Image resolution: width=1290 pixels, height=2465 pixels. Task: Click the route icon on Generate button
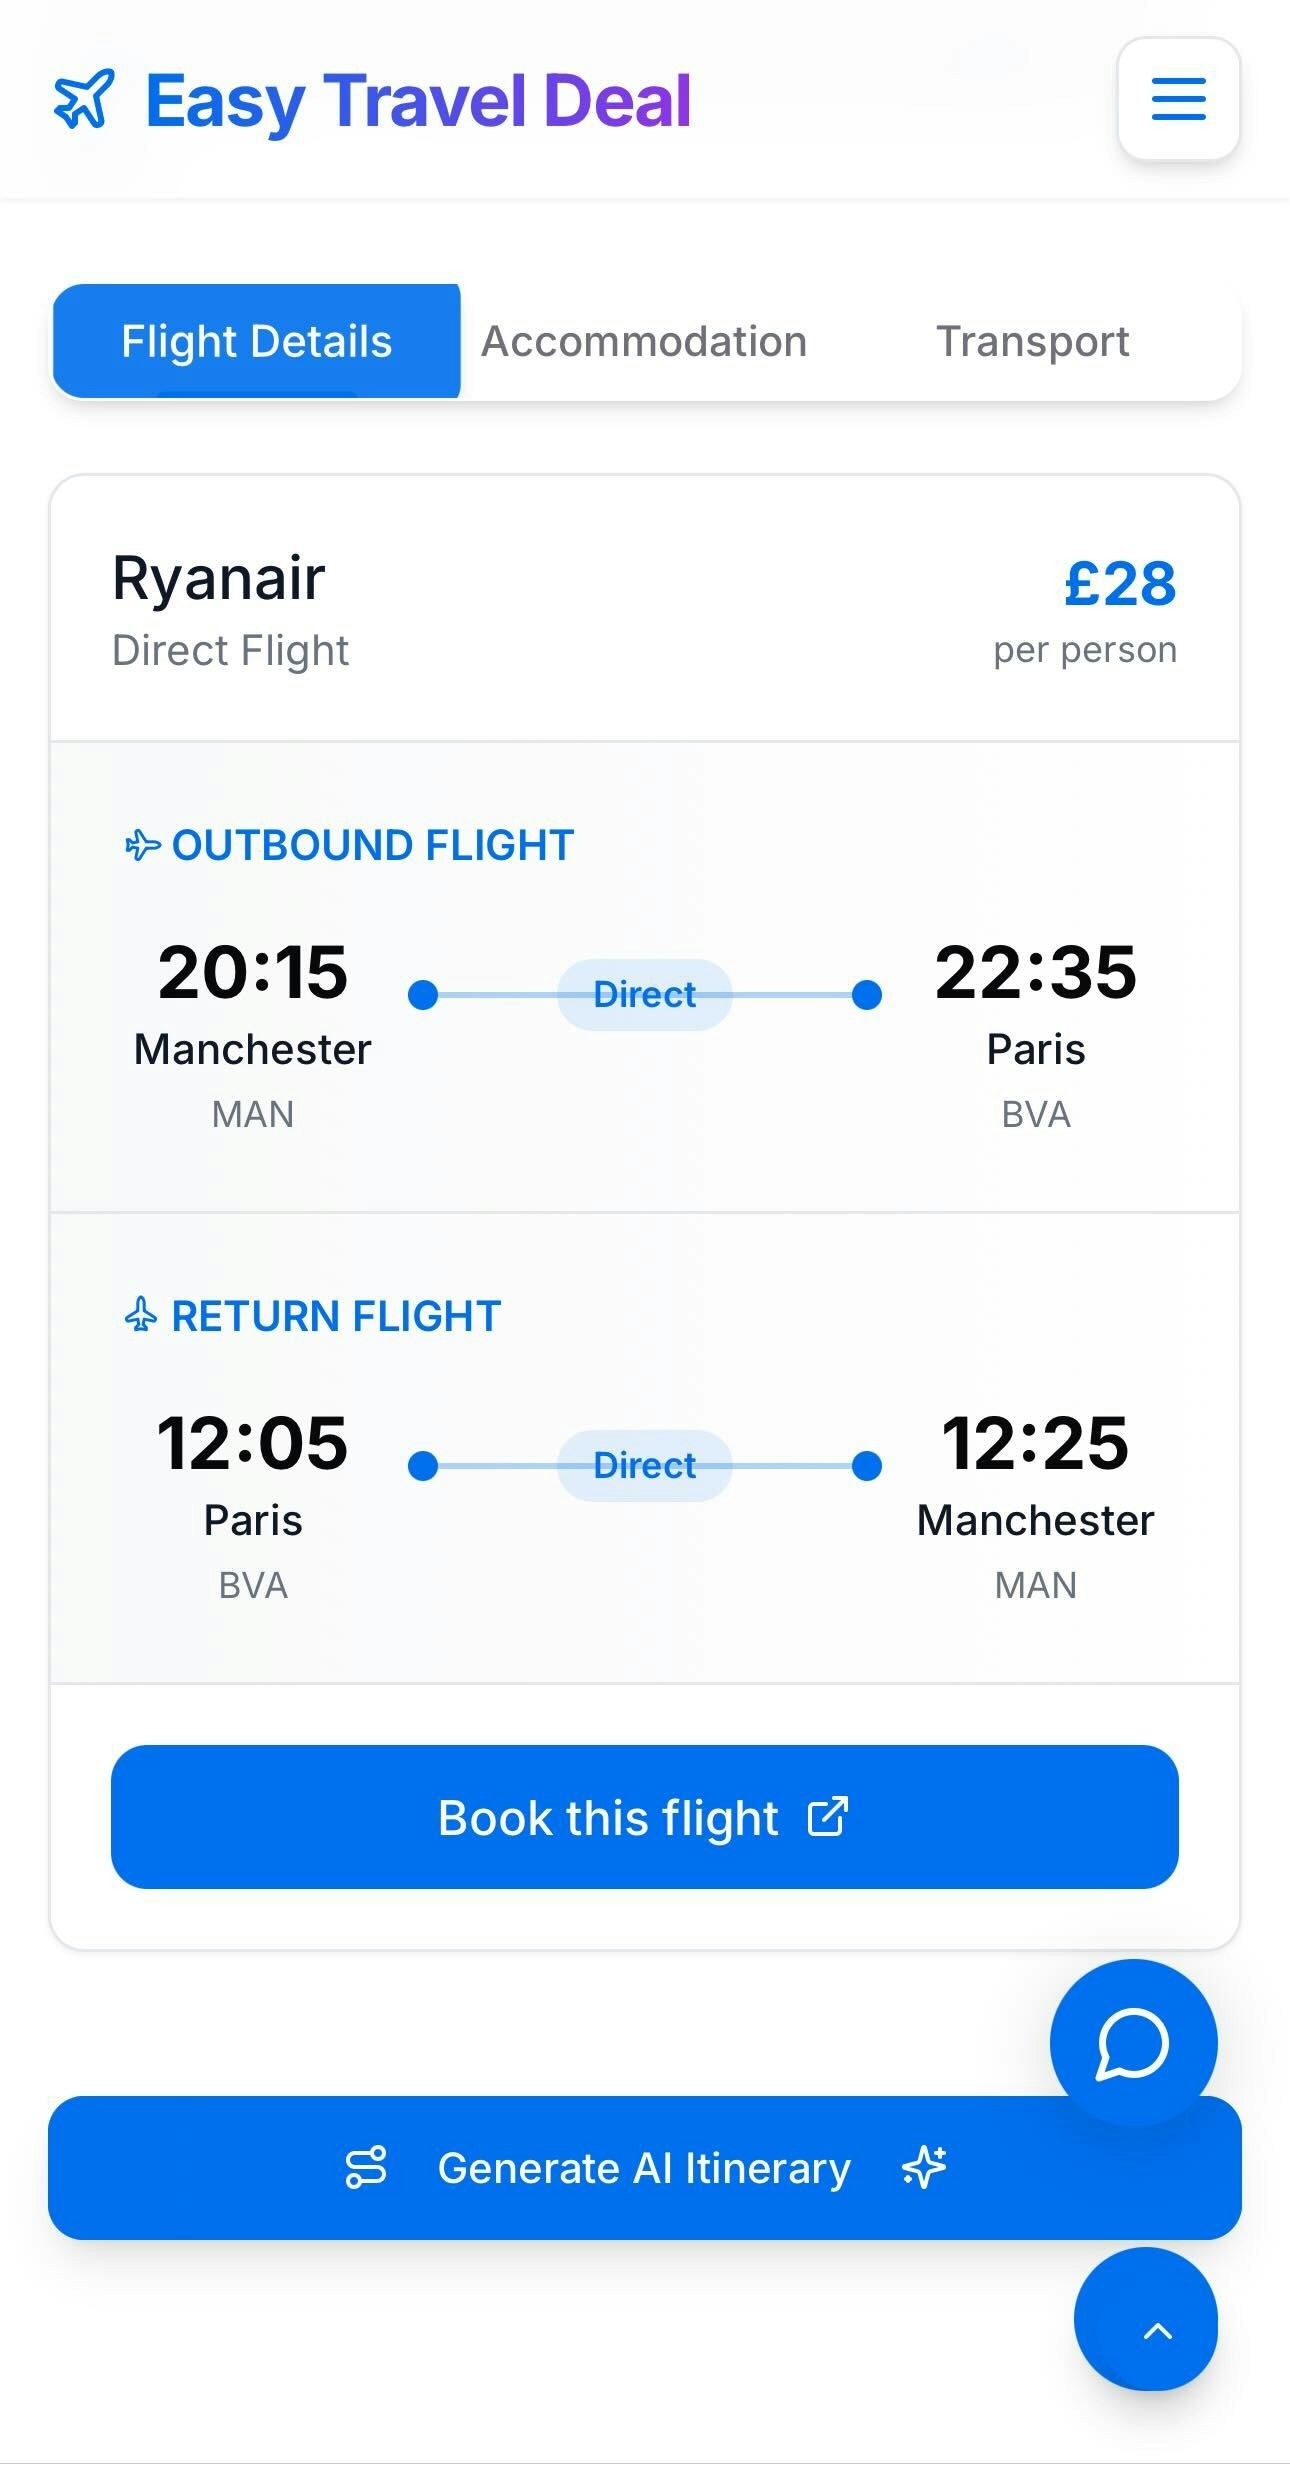tap(366, 2167)
